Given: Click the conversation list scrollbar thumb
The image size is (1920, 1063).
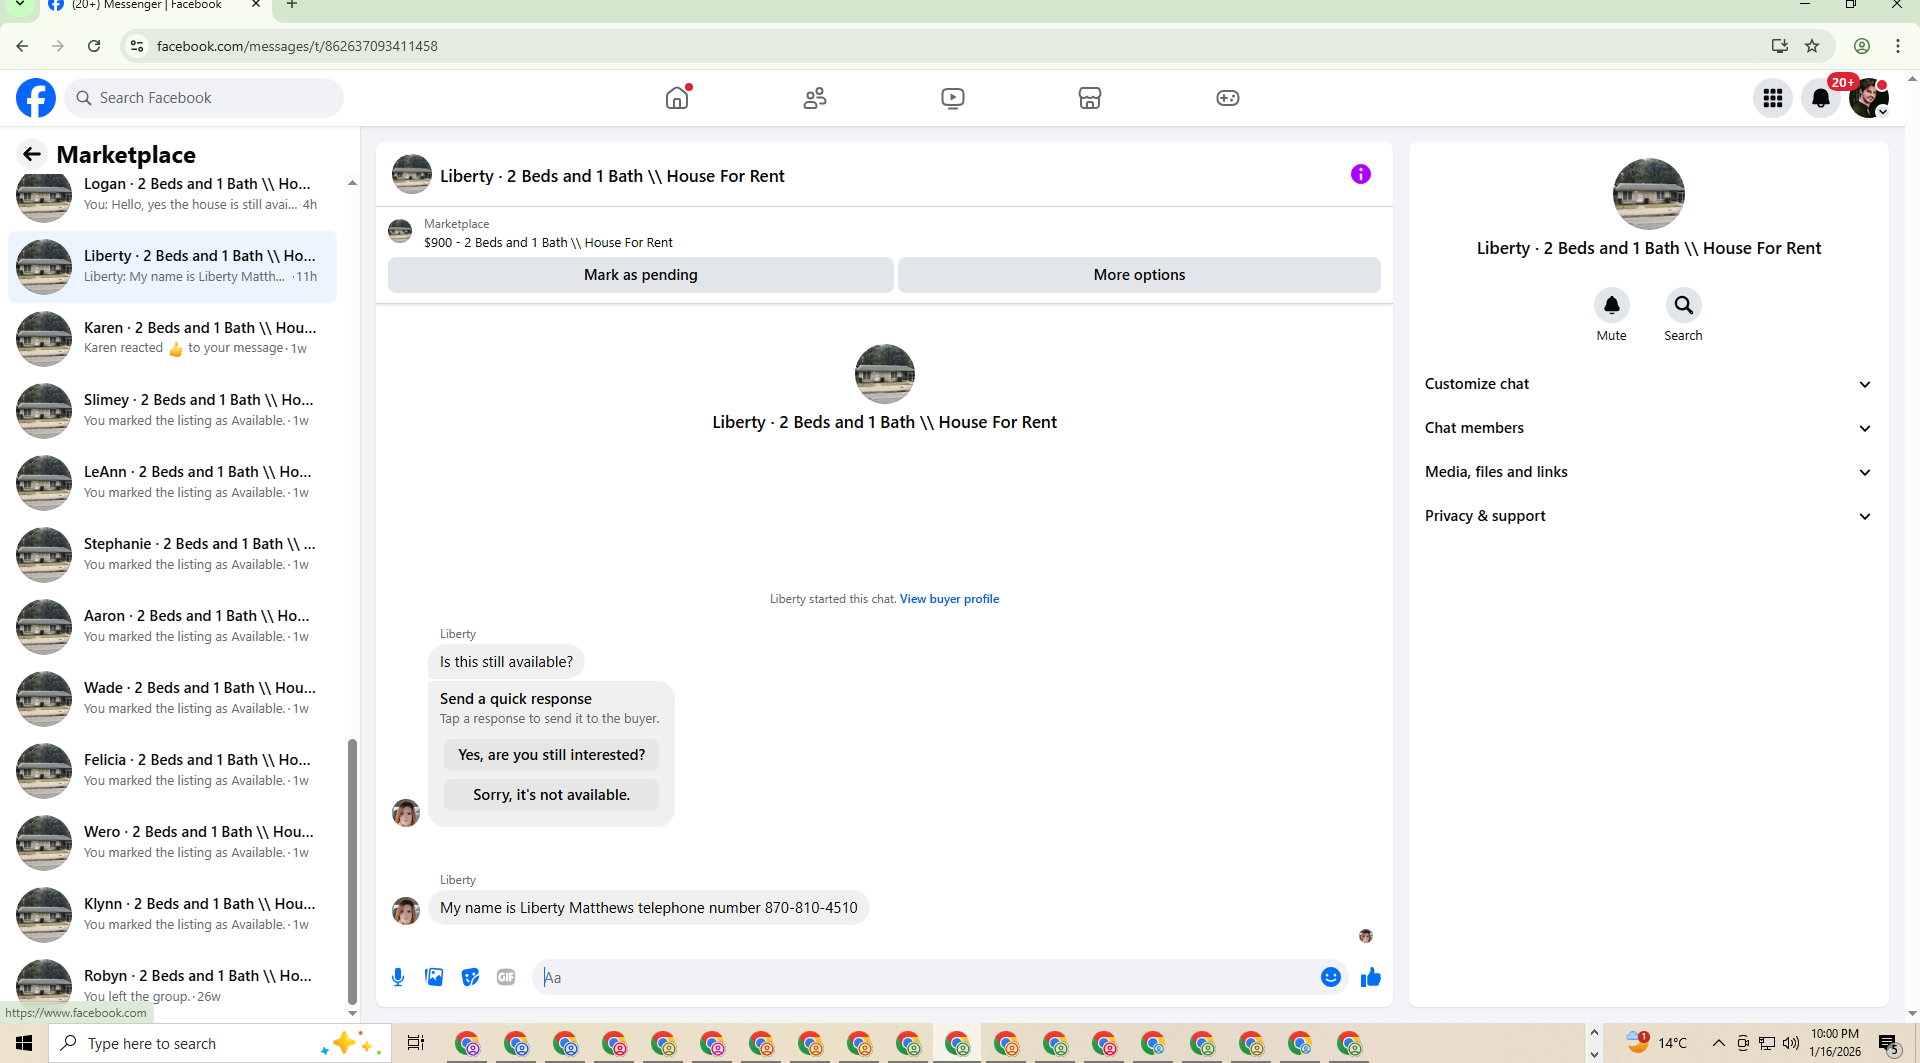Looking at the screenshot, I should (352, 871).
